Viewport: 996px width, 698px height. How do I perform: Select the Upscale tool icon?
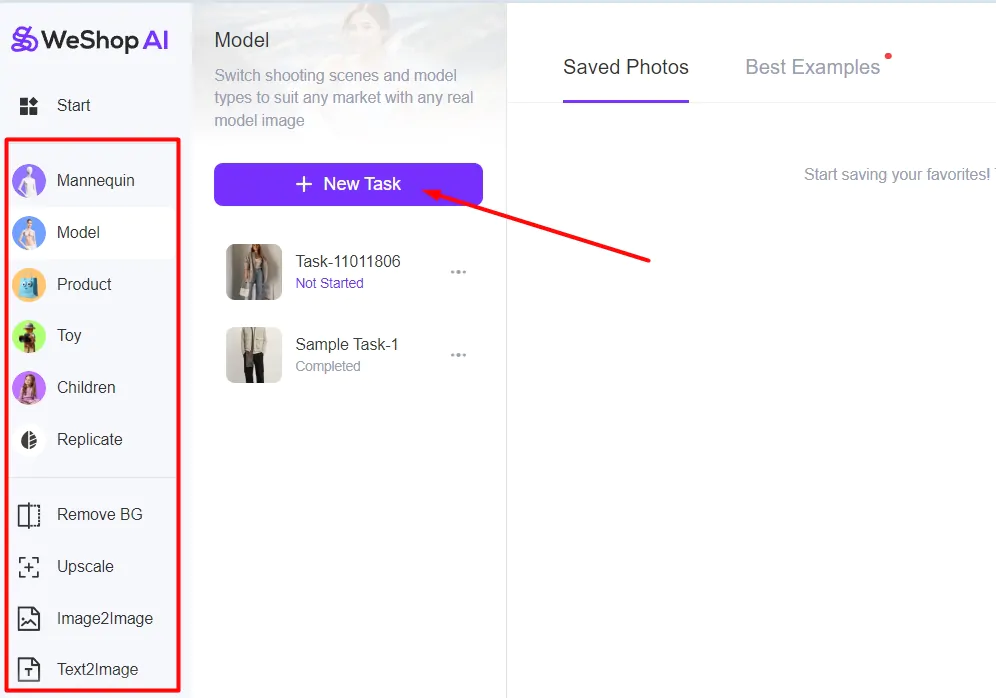coord(29,567)
